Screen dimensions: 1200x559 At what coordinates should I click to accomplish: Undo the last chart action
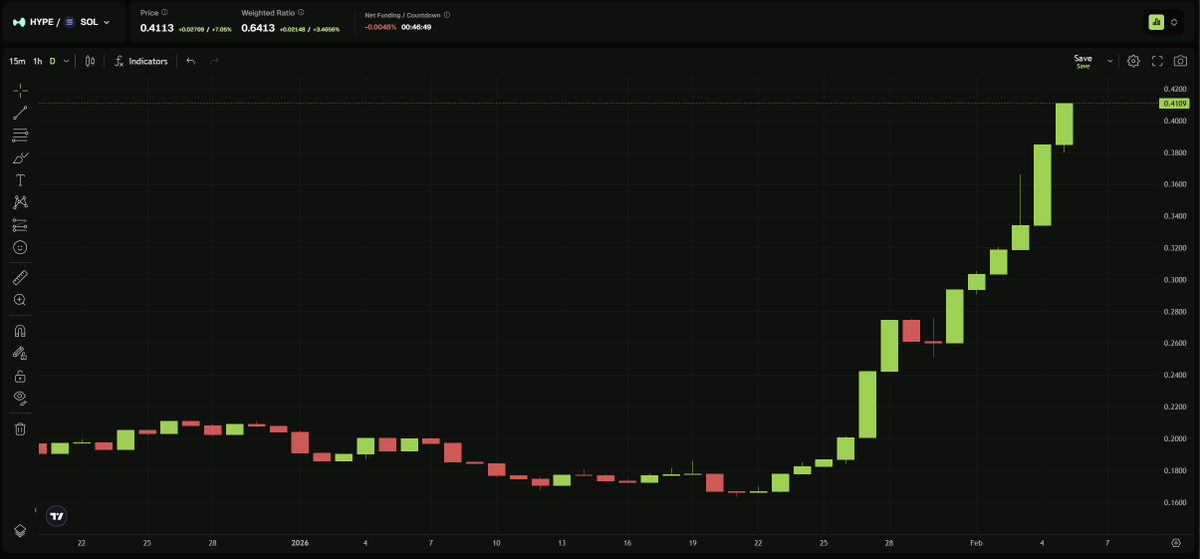[x=190, y=61]
